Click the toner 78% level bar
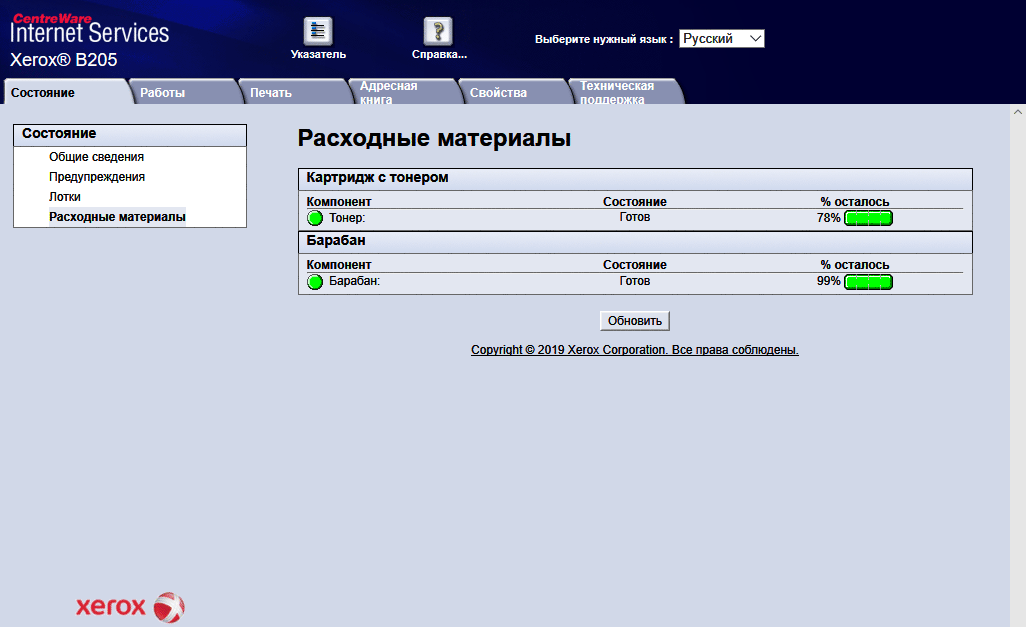This screenshot has height=627, width=1026. [868, 218]
